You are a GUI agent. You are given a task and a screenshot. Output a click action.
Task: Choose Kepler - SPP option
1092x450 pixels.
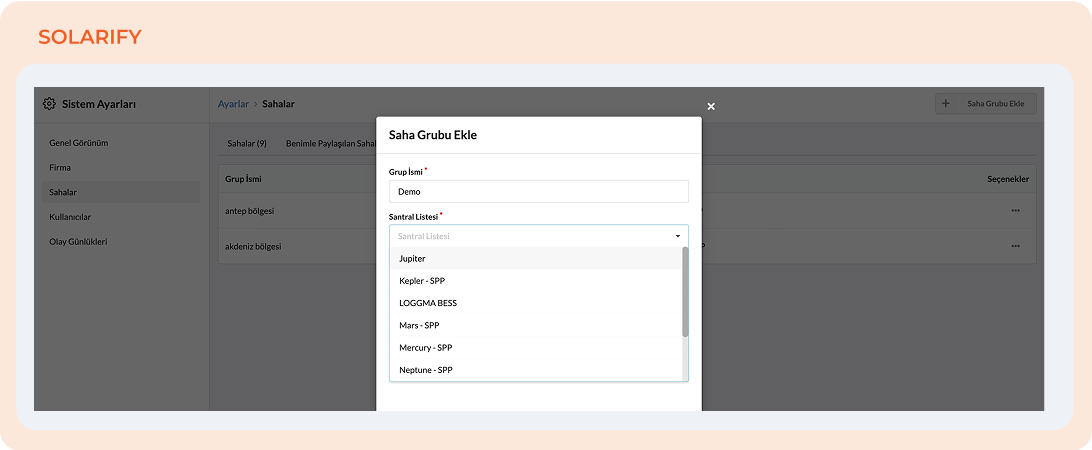pyautogui.click(x=422, y=281)
